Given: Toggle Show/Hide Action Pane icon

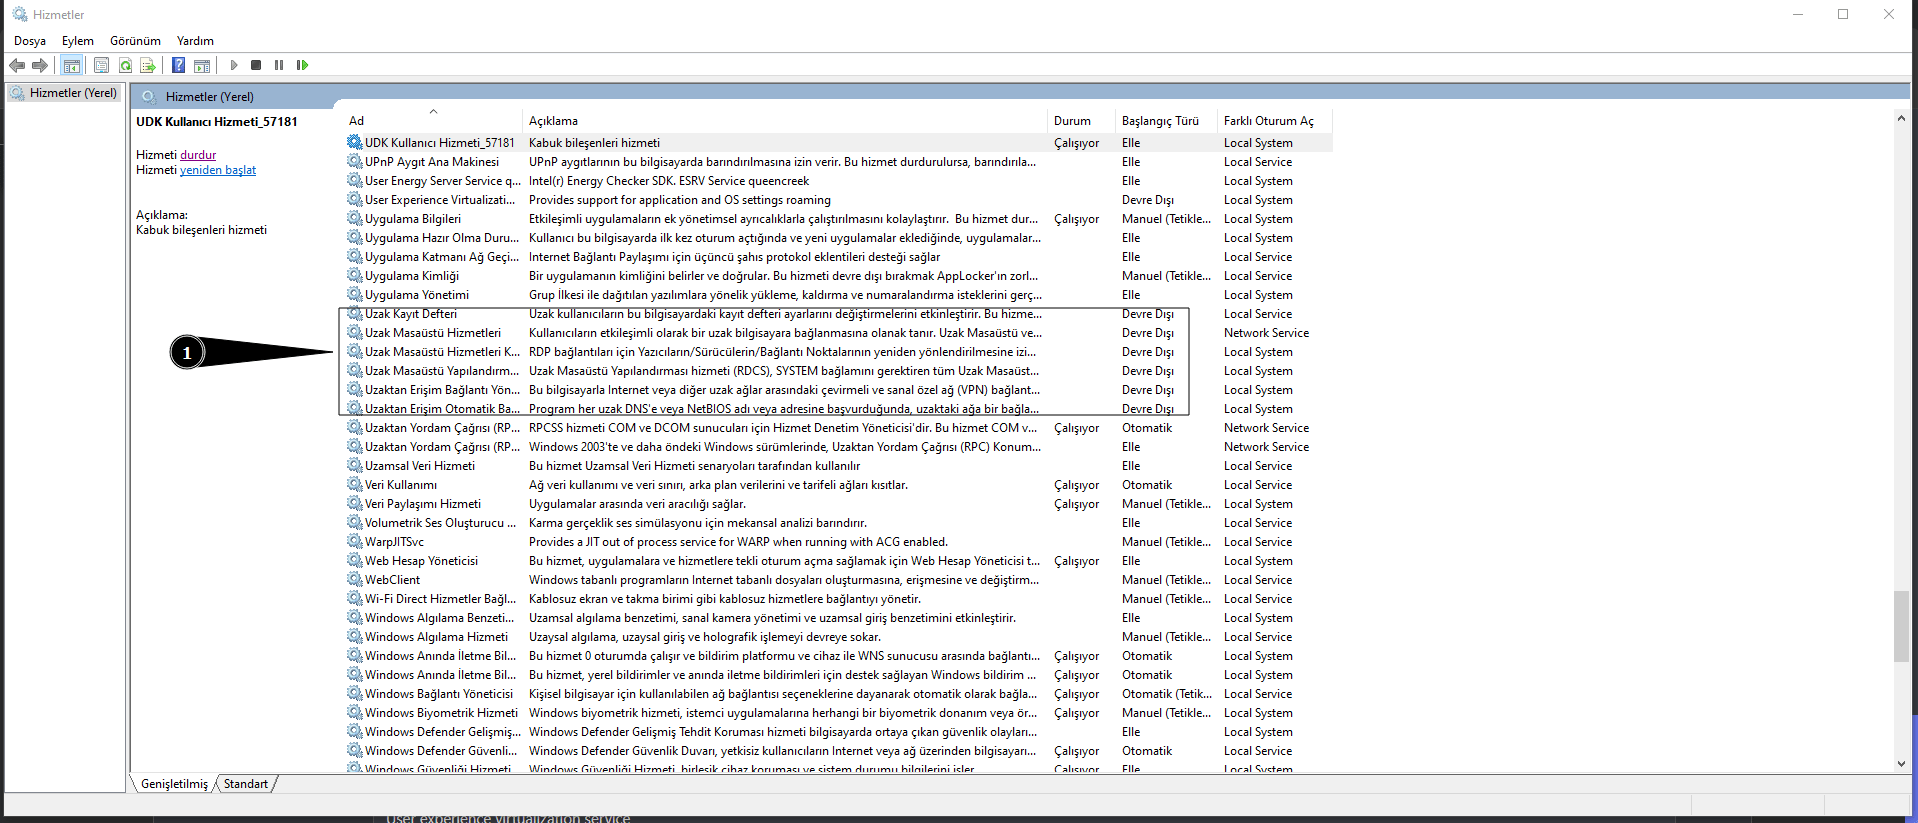Looking at the screenshot, I should (202, 65).
